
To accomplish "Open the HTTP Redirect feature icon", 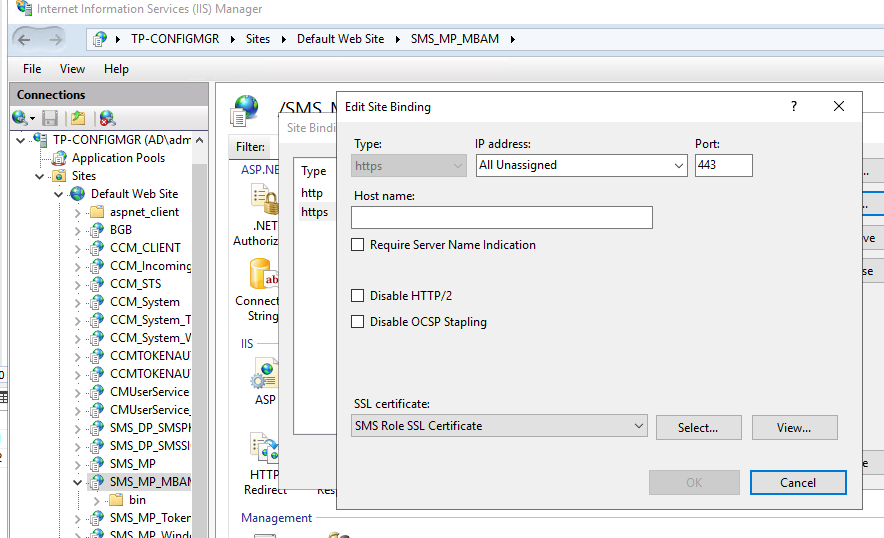I will (264, 448).
